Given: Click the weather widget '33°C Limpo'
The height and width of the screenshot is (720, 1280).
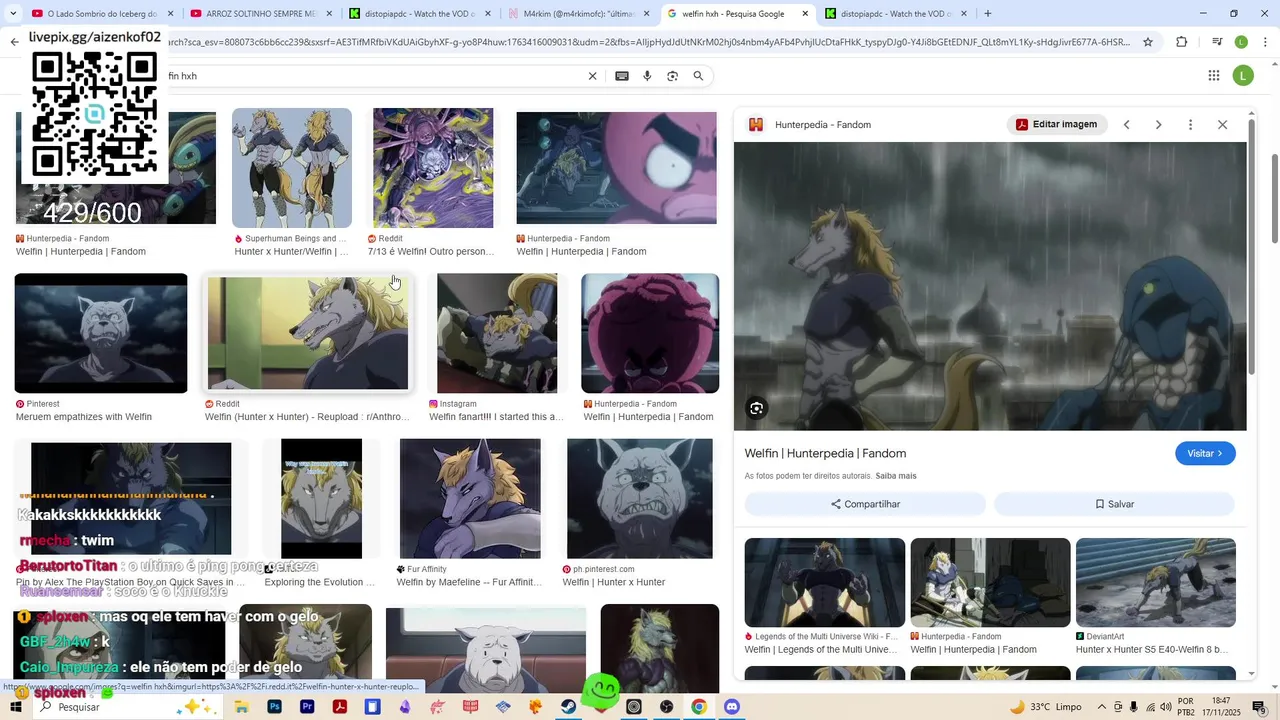Looking at the screenshot, I should (x=1045, y=707).
